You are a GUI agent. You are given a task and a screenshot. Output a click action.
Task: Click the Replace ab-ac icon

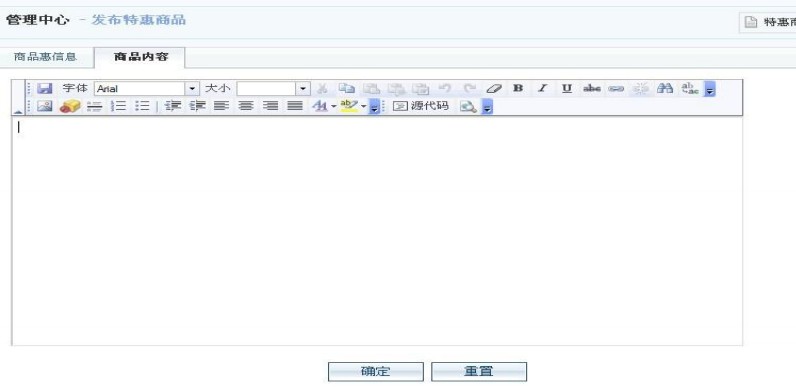690,88
